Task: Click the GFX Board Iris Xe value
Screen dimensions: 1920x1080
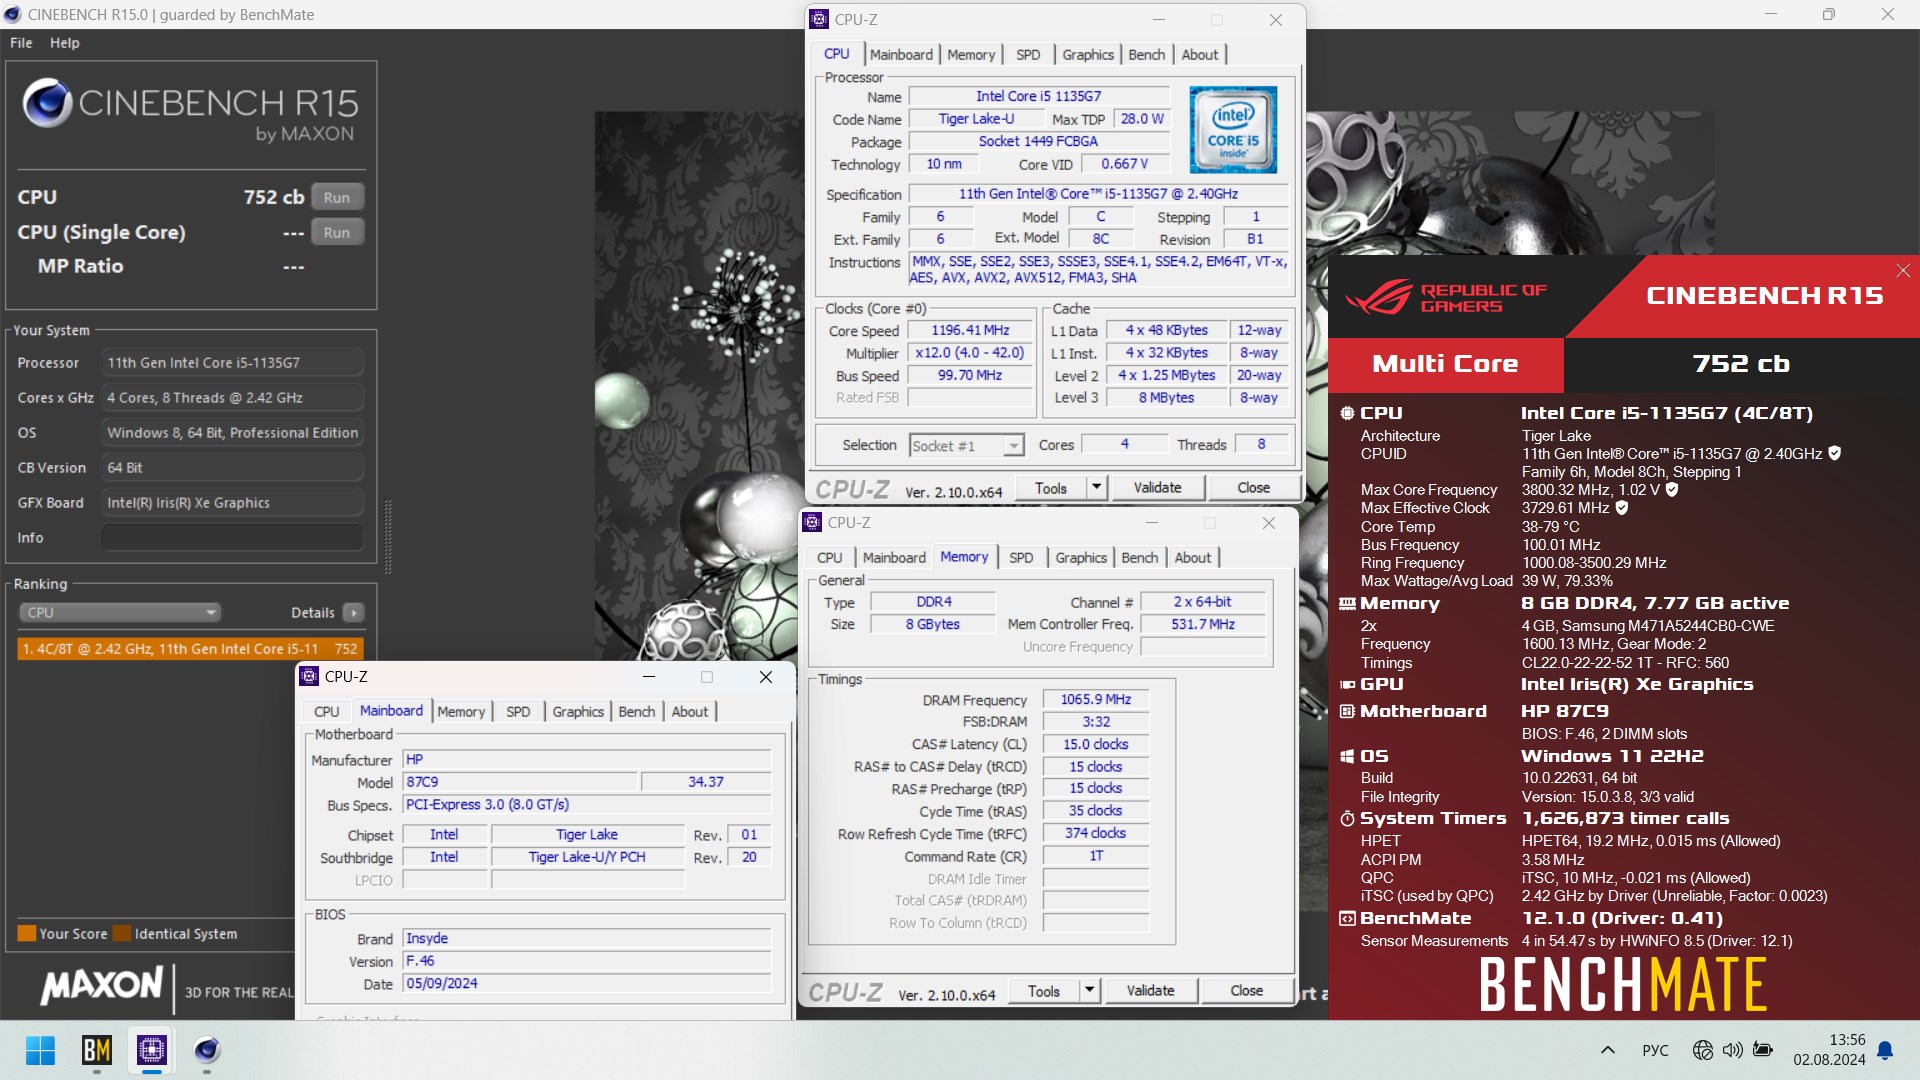Action: 232,503
